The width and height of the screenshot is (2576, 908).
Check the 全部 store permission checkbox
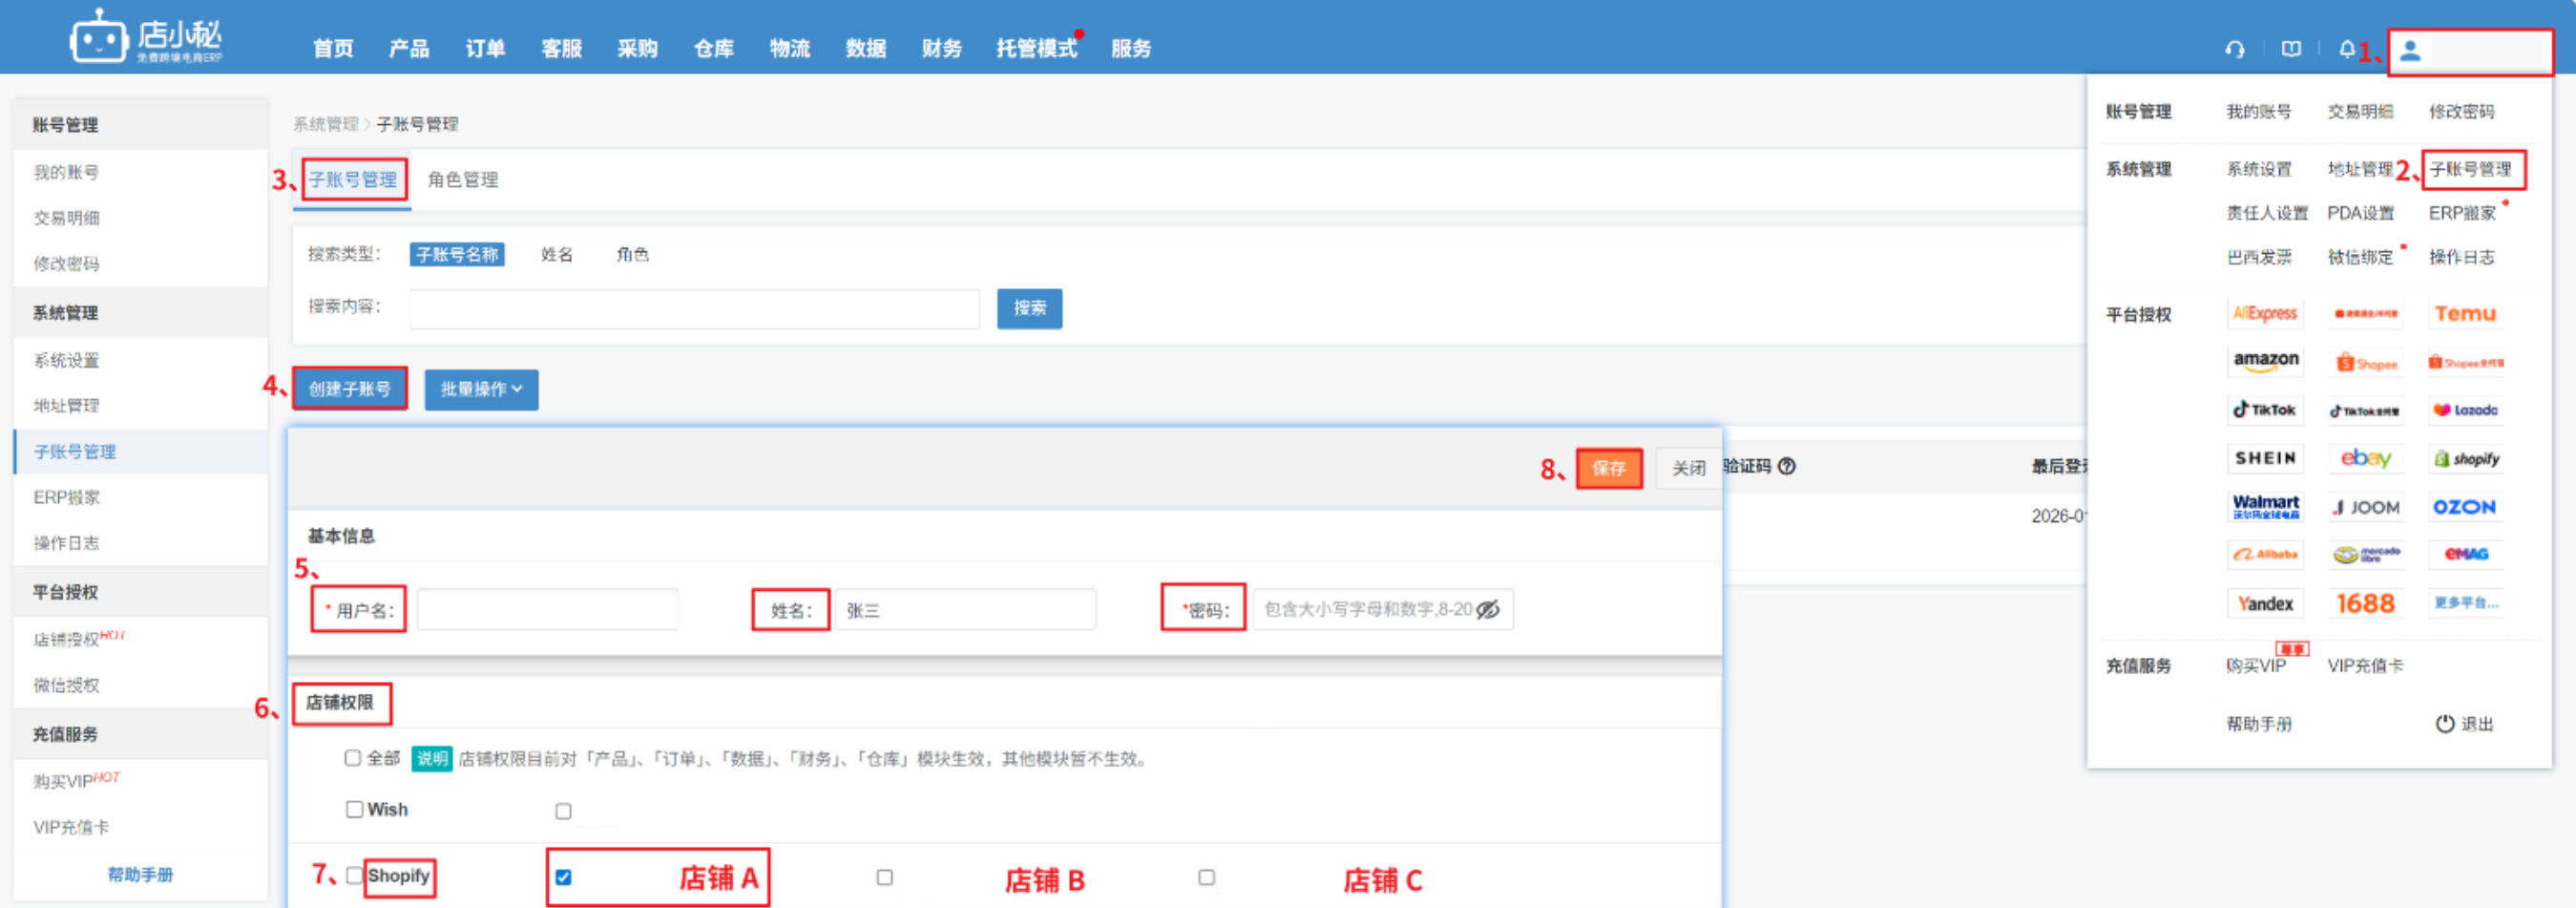pyautogui.click(x=353, y=758)
